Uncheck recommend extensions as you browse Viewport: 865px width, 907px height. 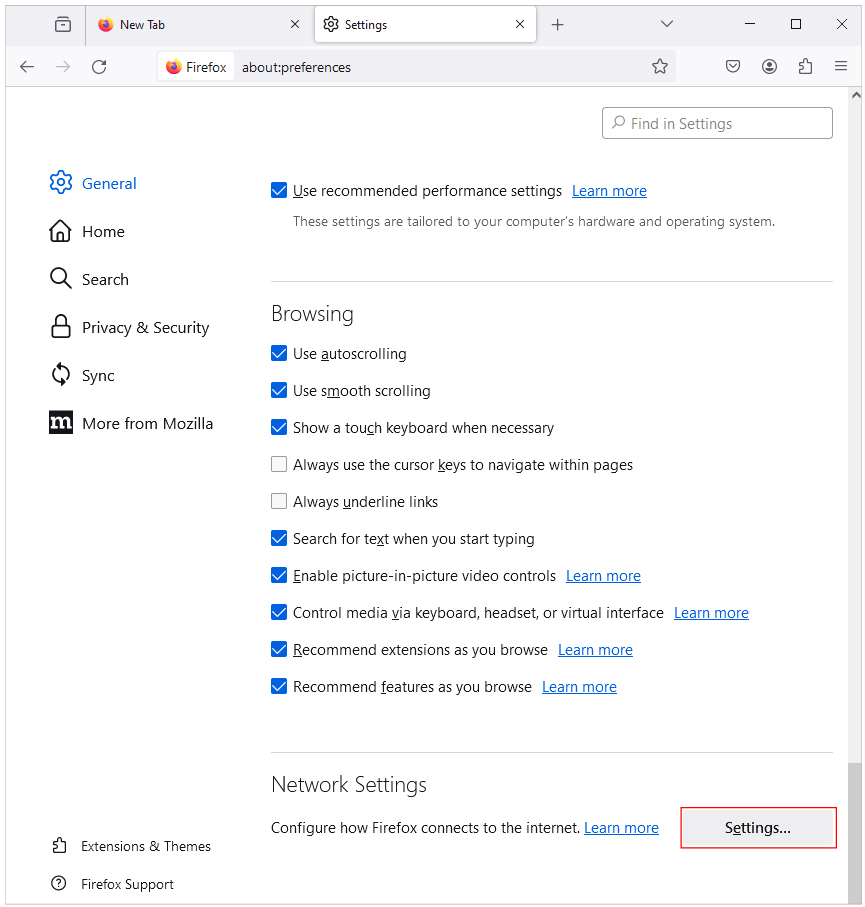(279, 649)
